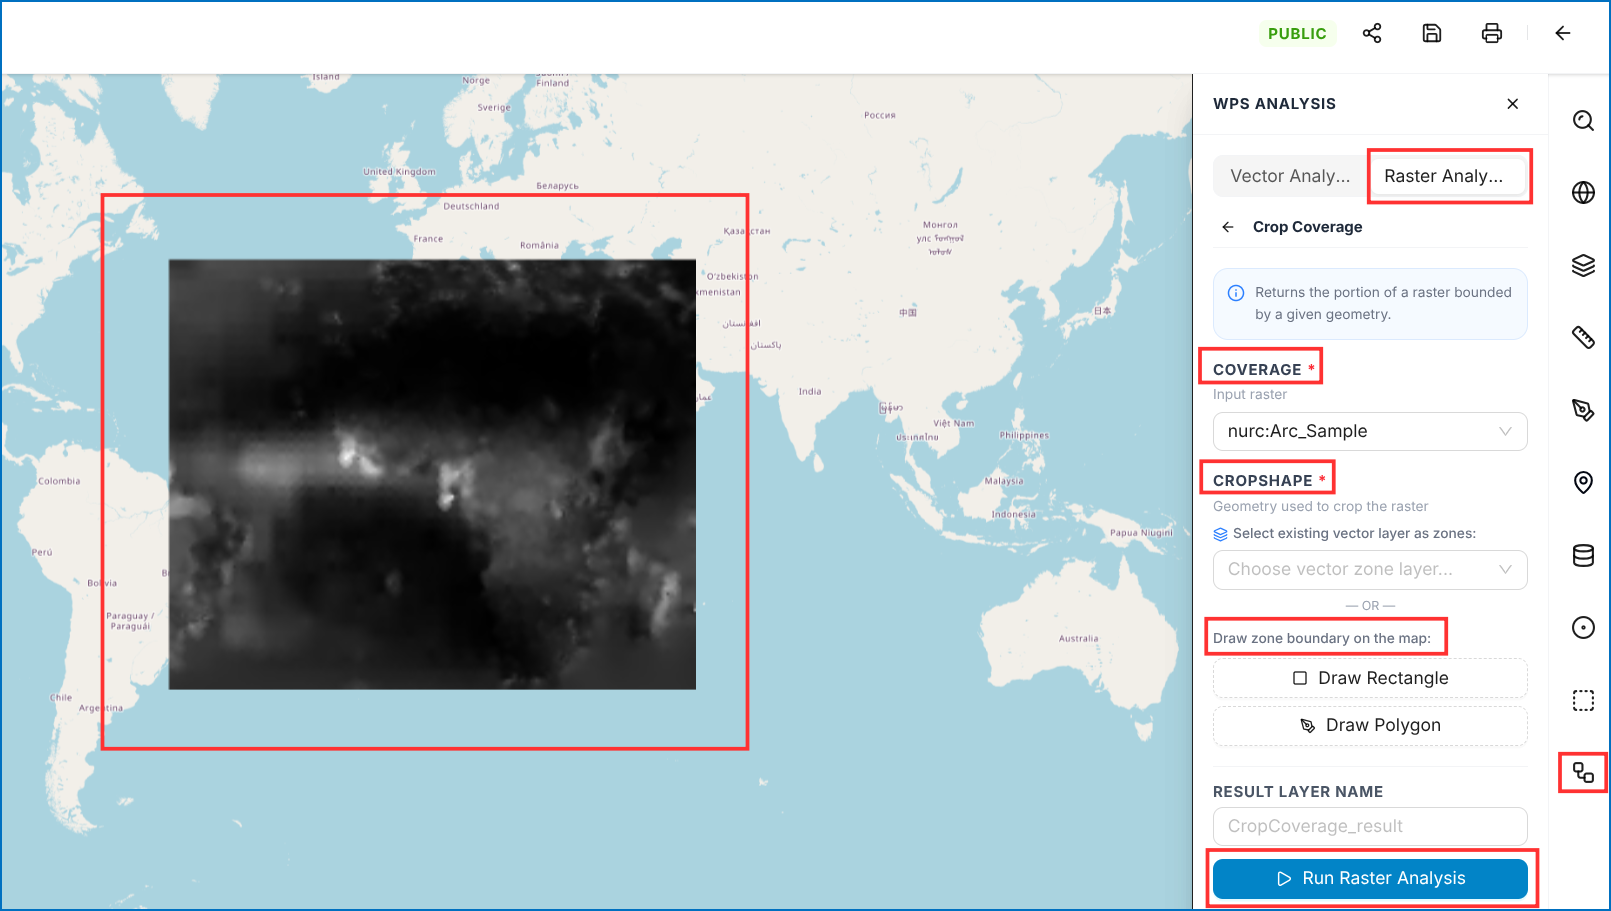Click the circle target icon in sidebar
Image resolution: width=1611 pixels, height=911 pixels.
(x=1583, y=627)
